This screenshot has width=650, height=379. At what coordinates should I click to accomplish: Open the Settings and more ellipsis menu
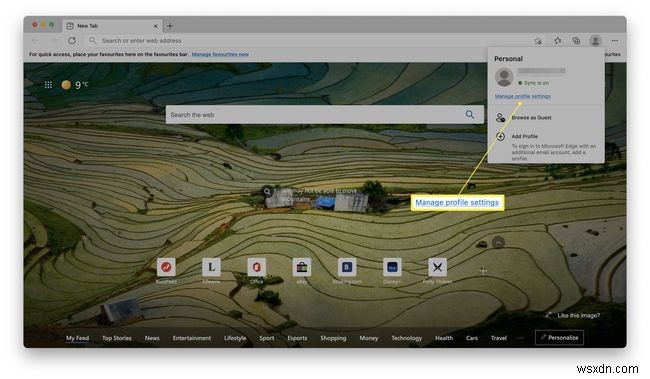[x=615, y=41]
